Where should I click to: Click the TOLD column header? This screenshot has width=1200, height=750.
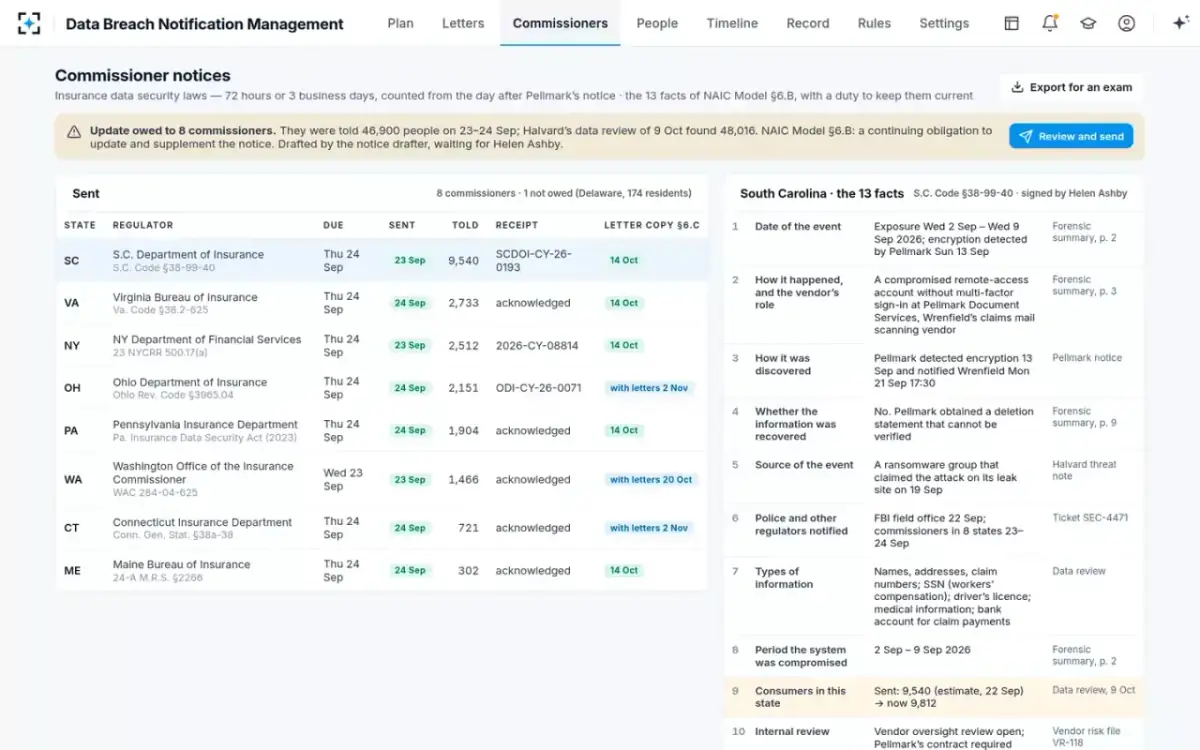[x=465, y=225]
